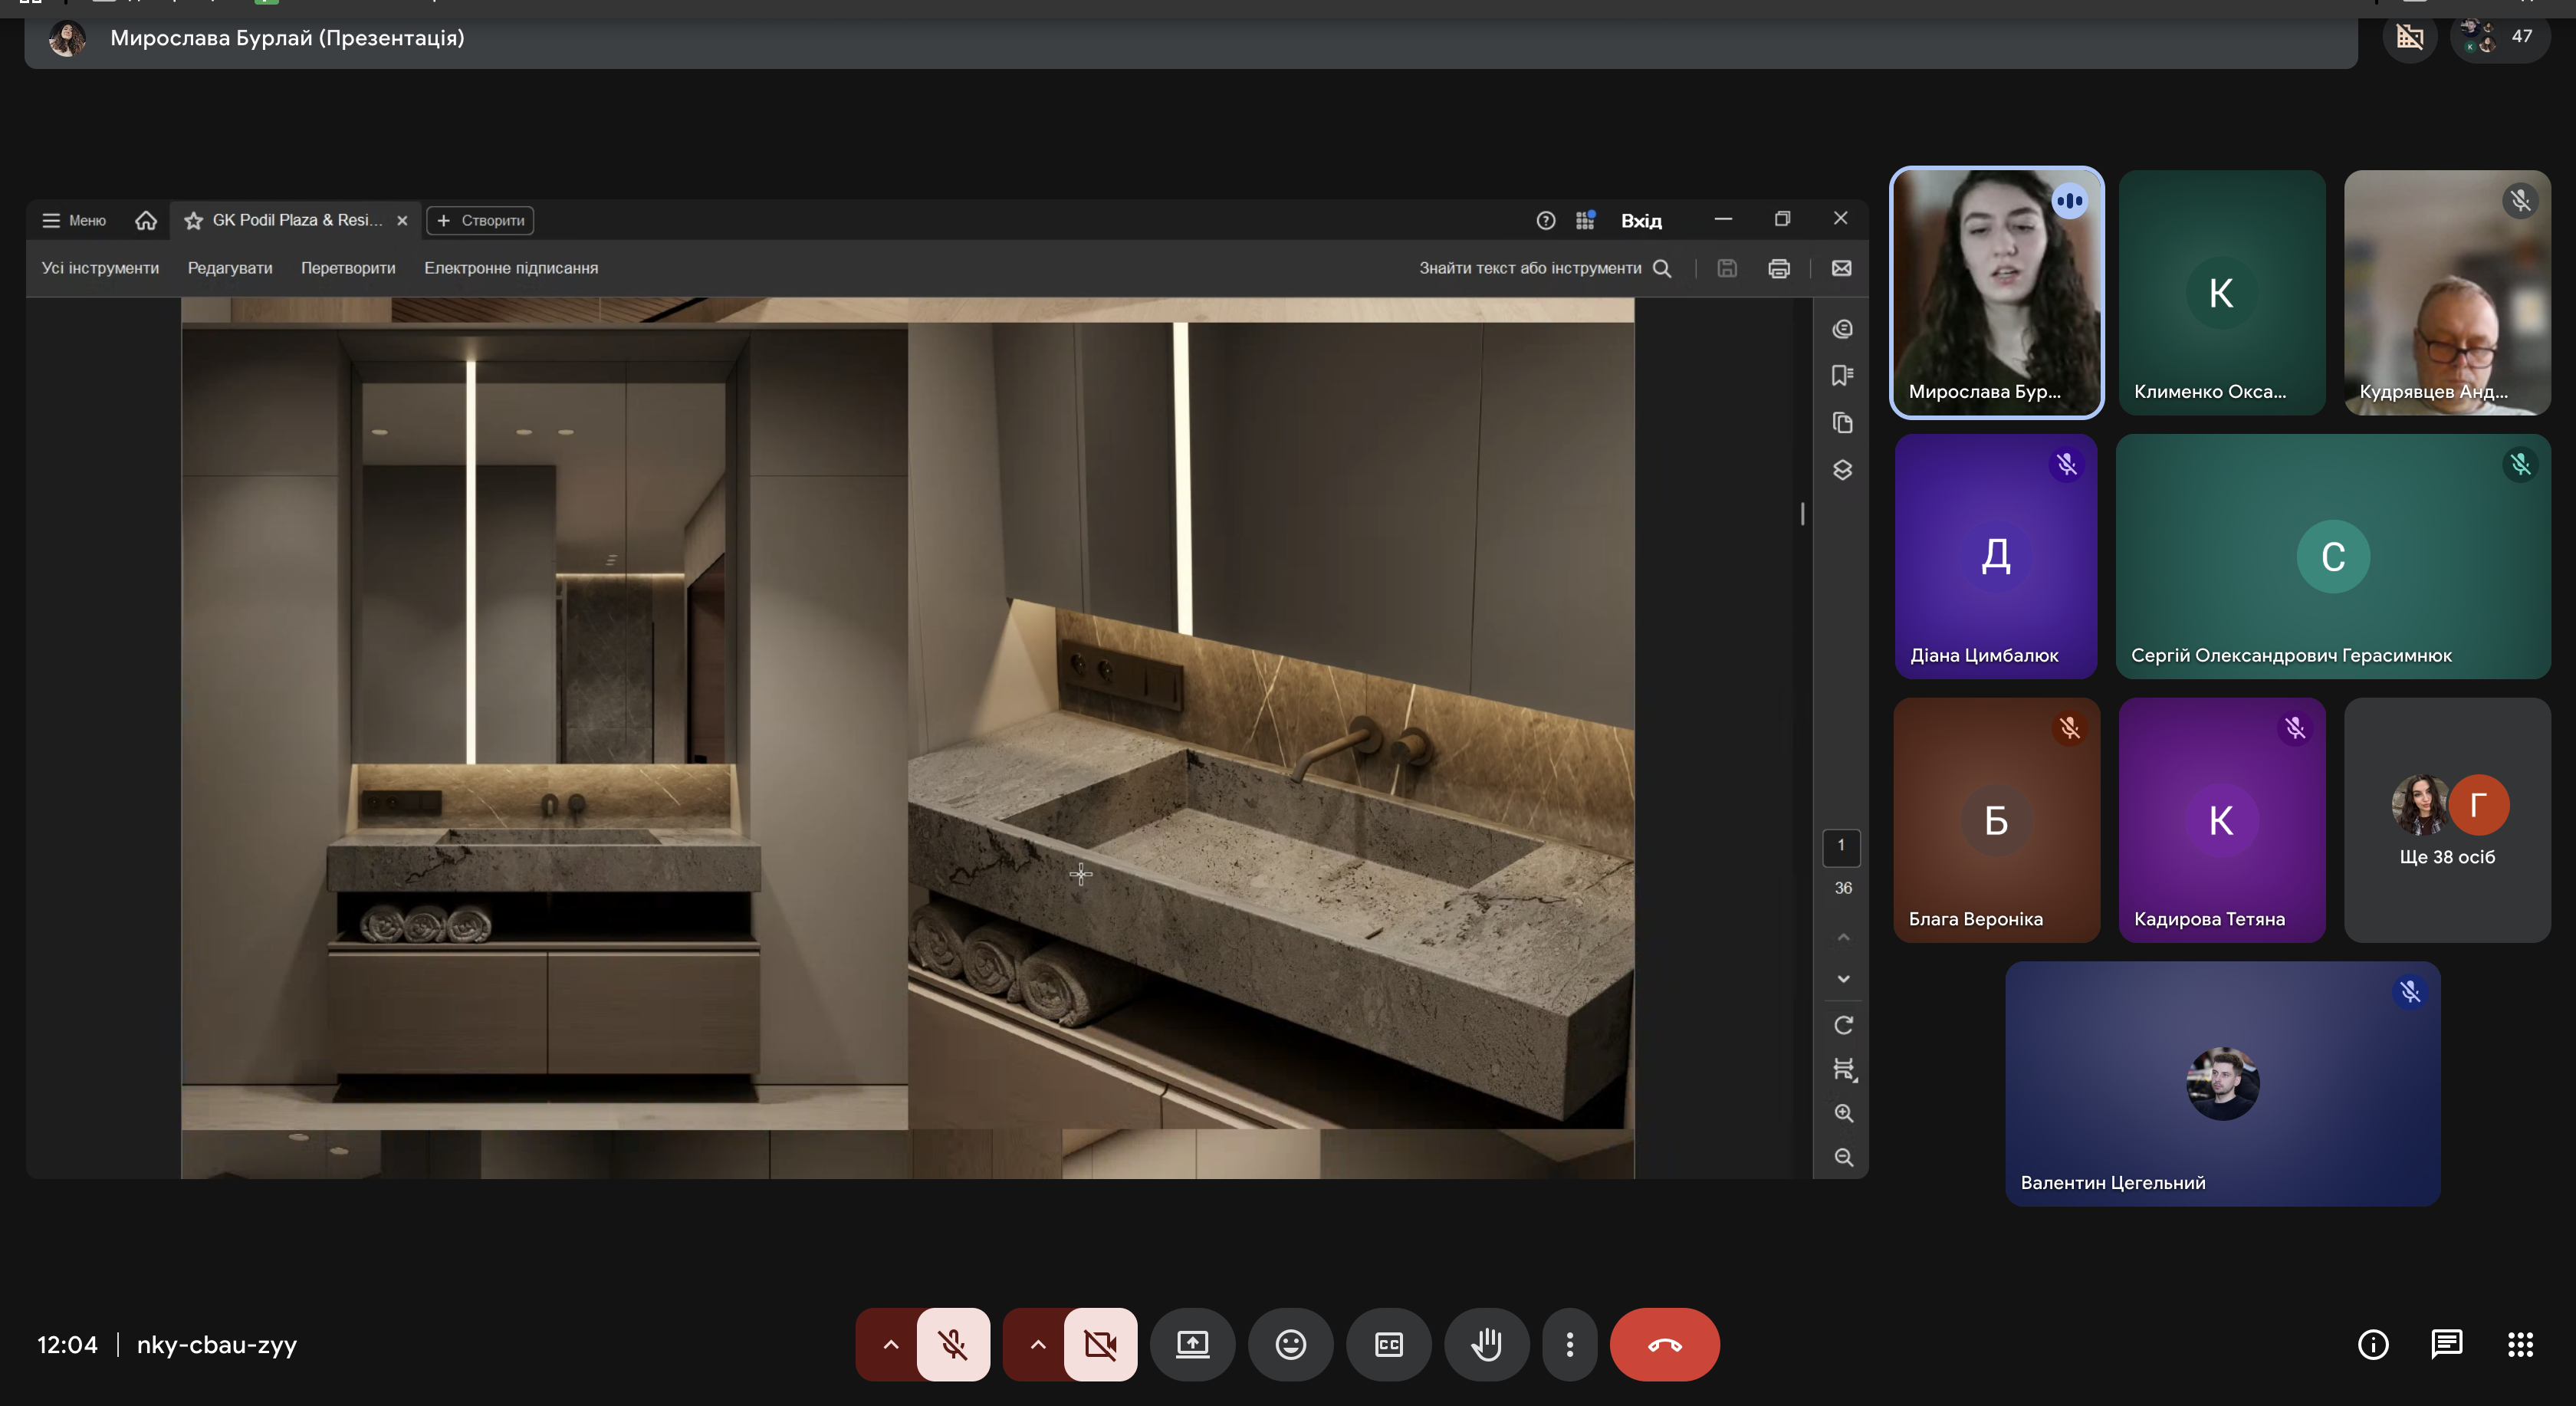Viewport: 2576px width, 1406px height.
Task: Expand video settings arrow next to camera
Action: 1037,1344
